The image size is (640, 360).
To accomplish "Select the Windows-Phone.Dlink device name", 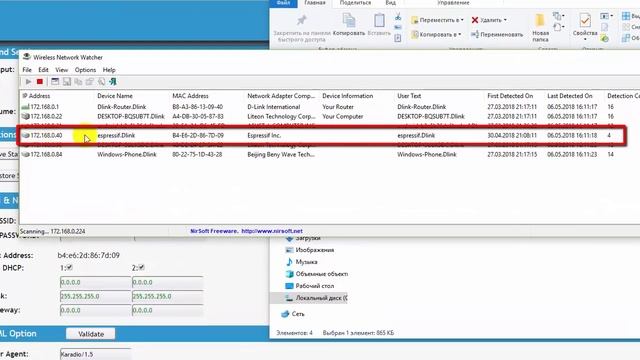I will (x=127, y=154).
